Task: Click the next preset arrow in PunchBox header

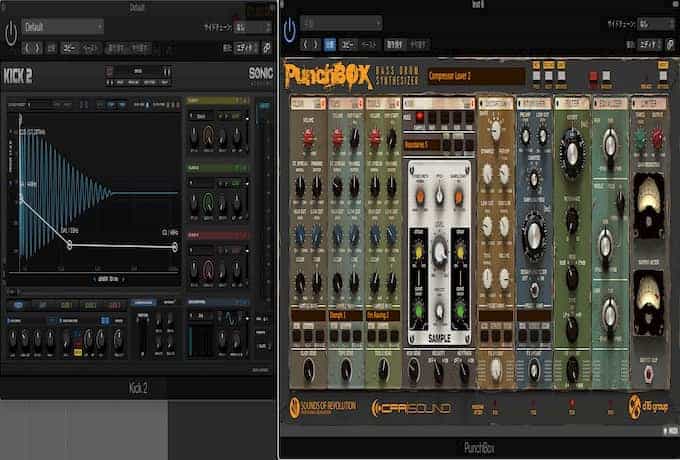Action: tap(316, 44)
